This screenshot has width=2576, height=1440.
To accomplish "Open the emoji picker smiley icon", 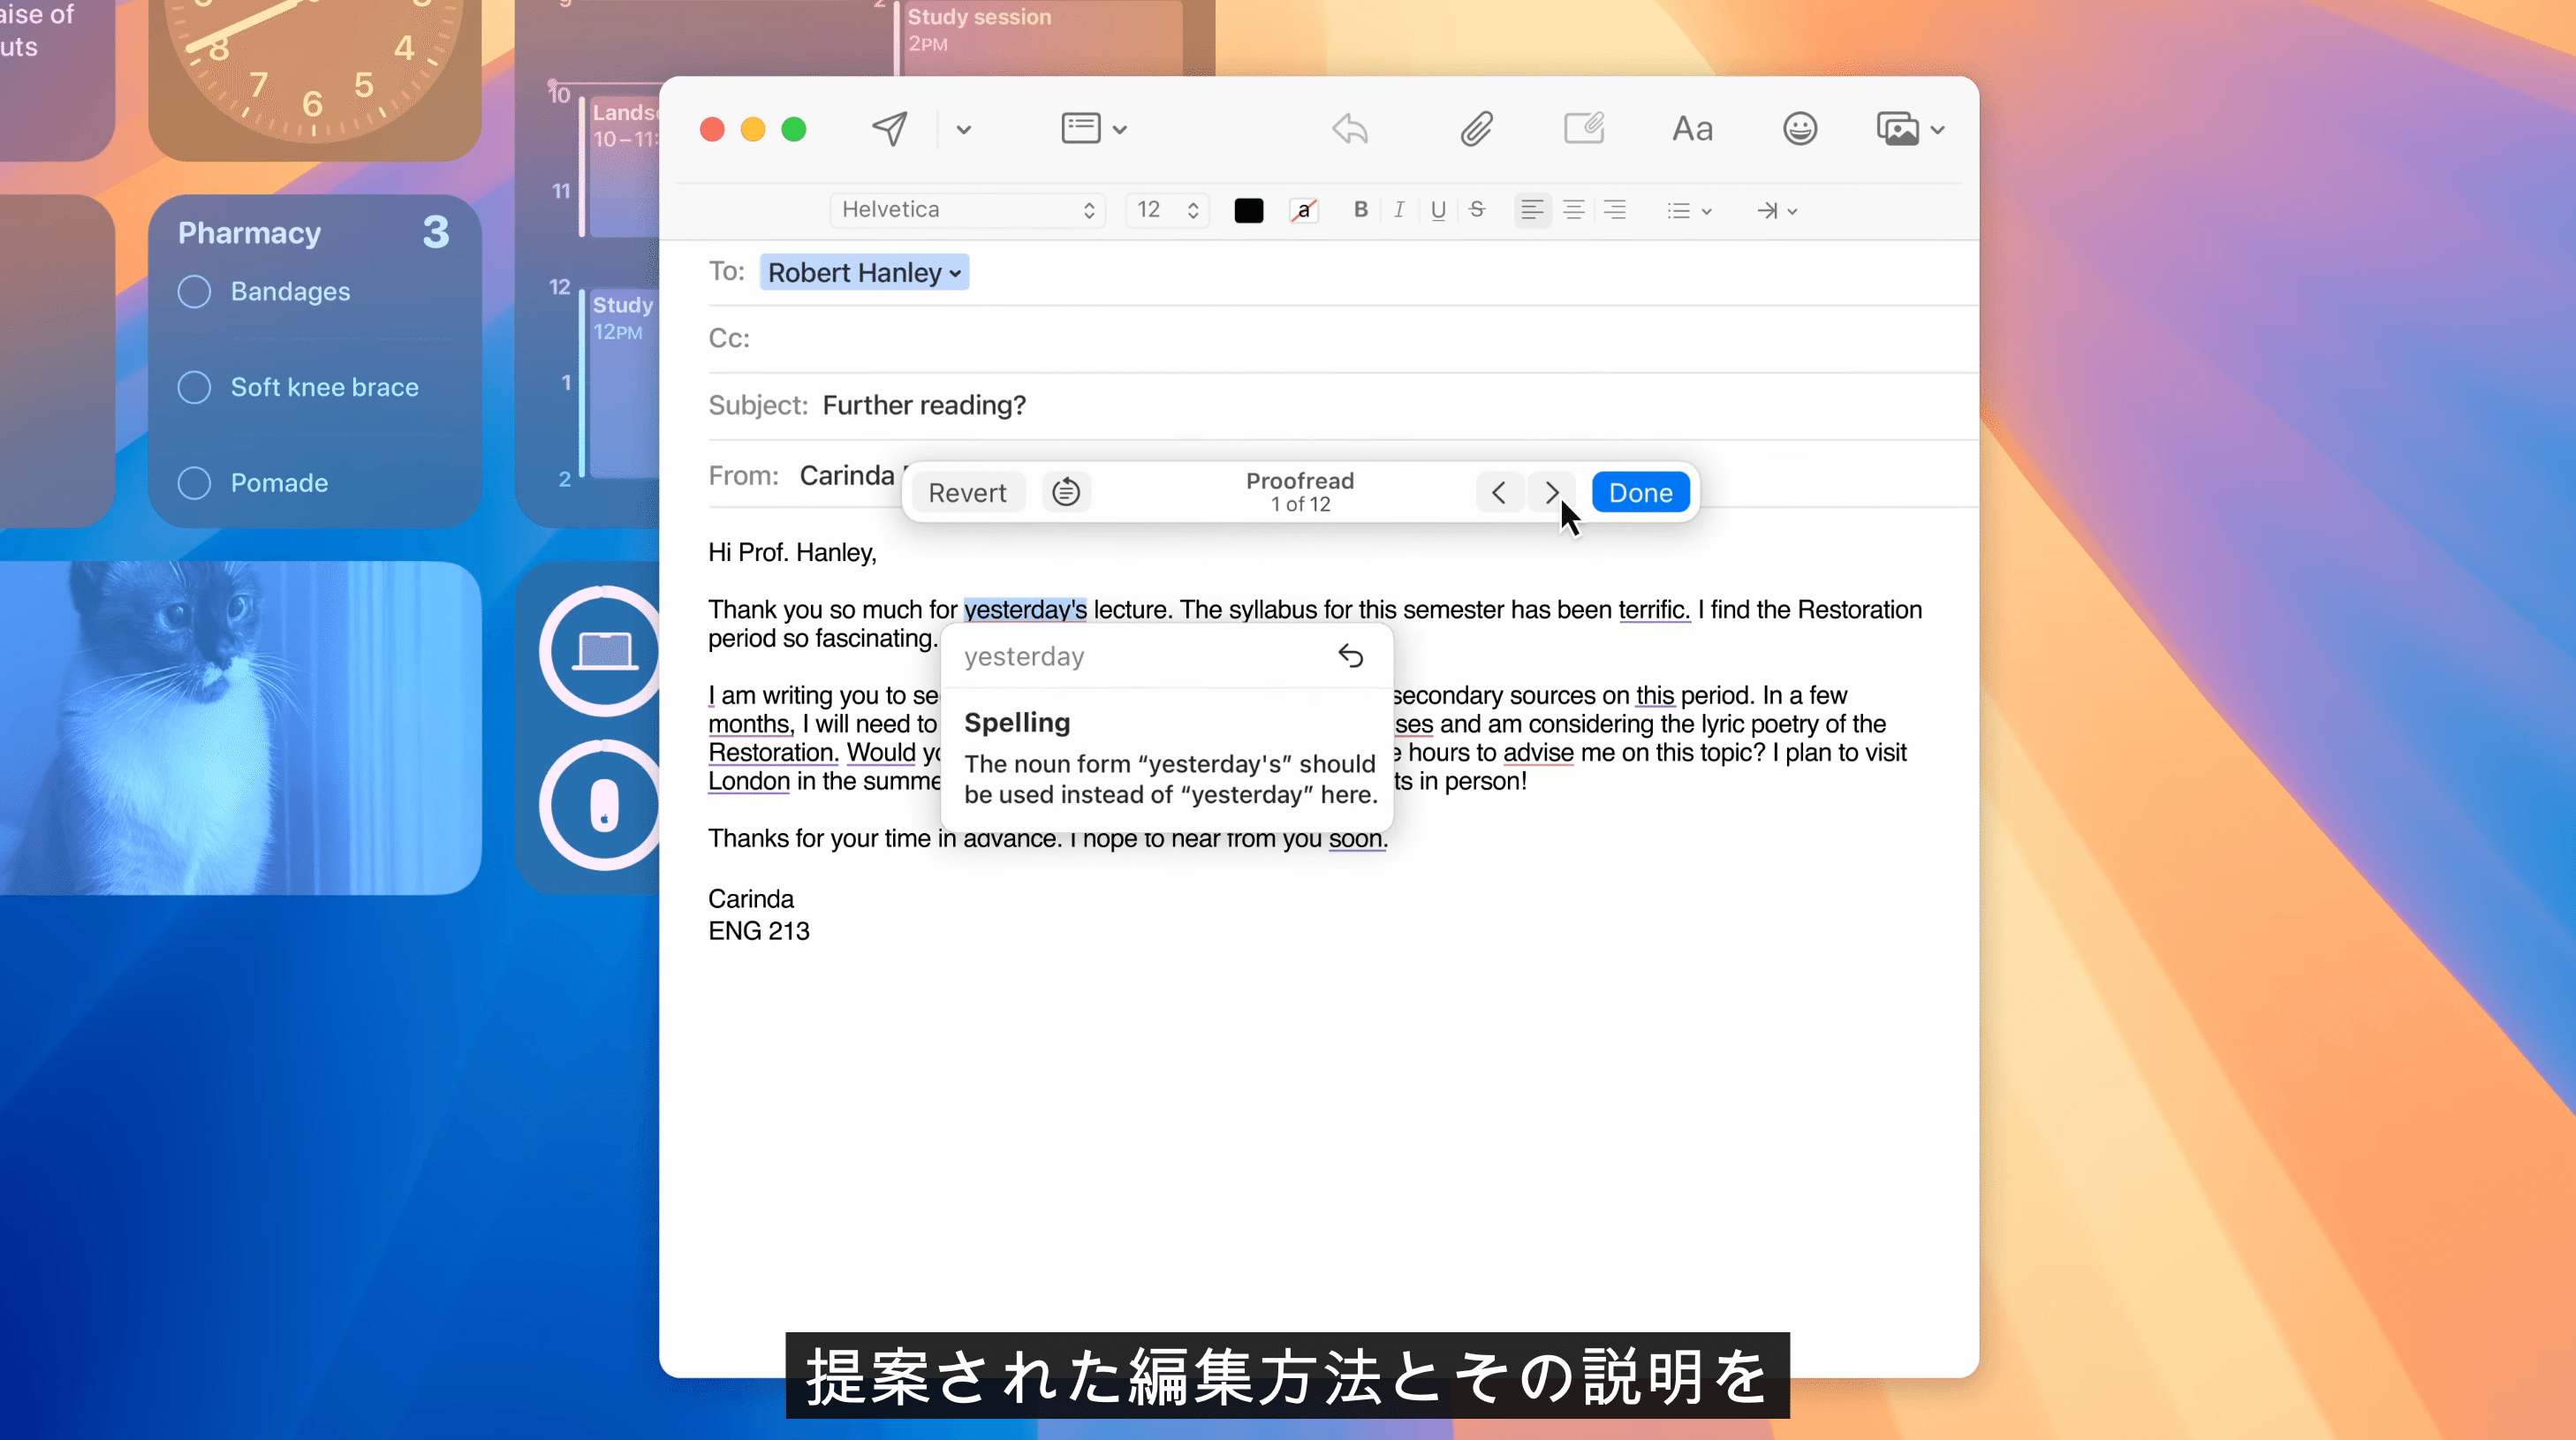I will 1799,129.
